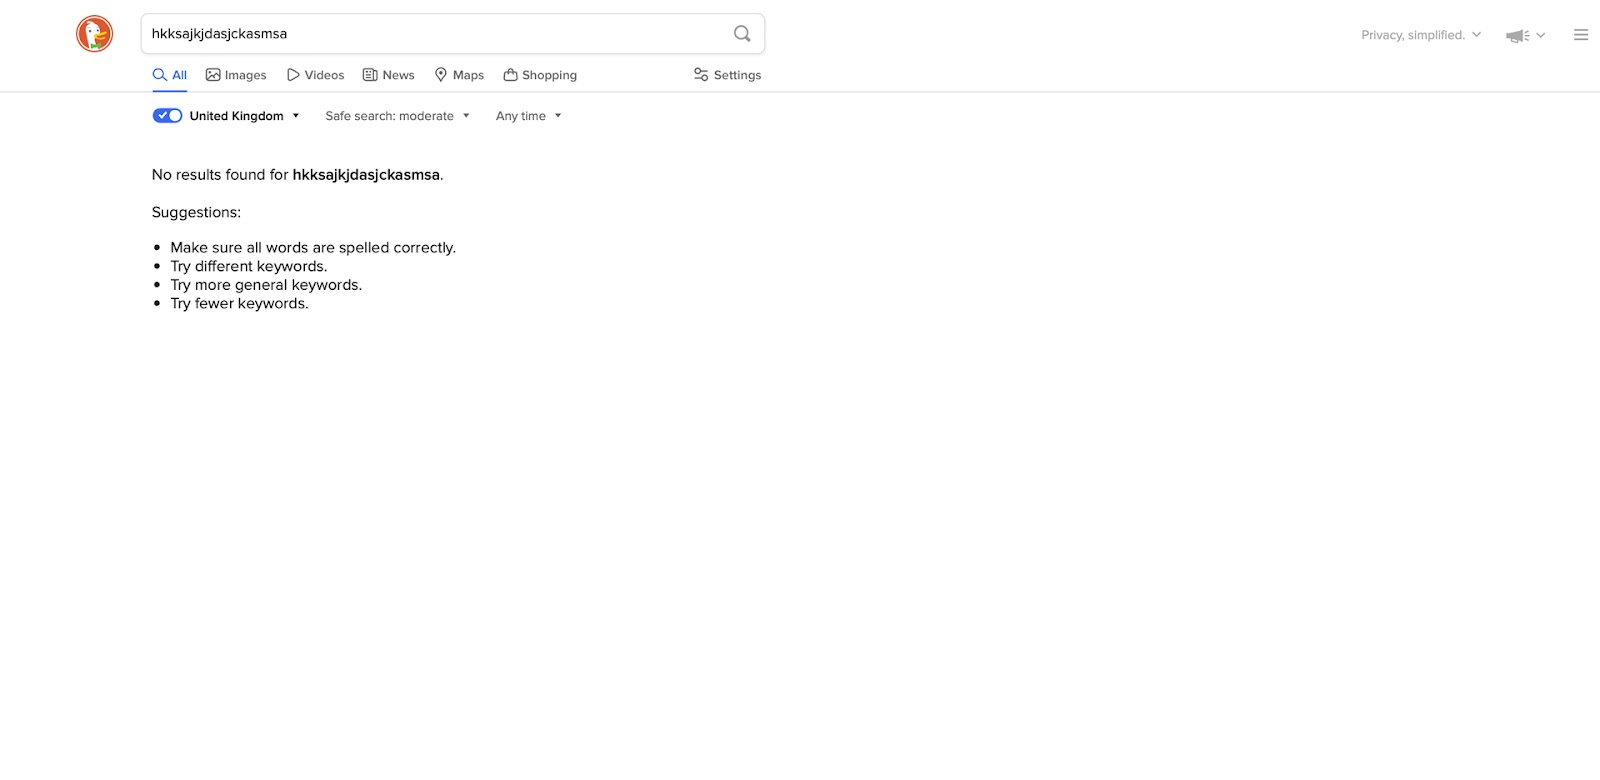Open the Shopping tab
The height and width of the screenshot is (780, 1600).
pyautogui.click(x=540, y=75)
